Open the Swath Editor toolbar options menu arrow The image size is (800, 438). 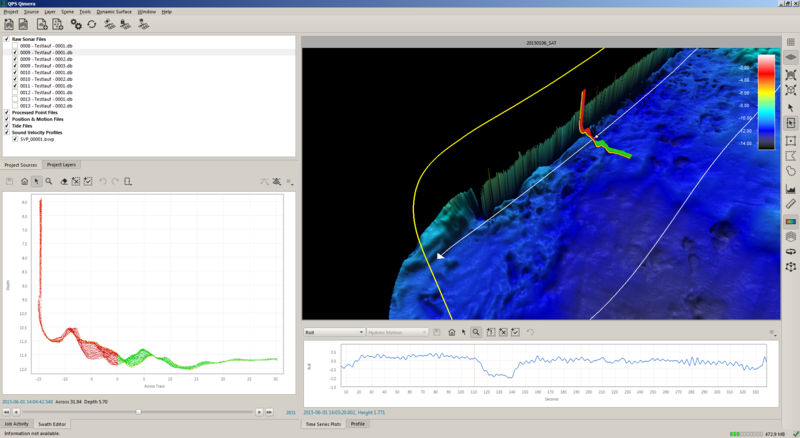click(290, 182)
